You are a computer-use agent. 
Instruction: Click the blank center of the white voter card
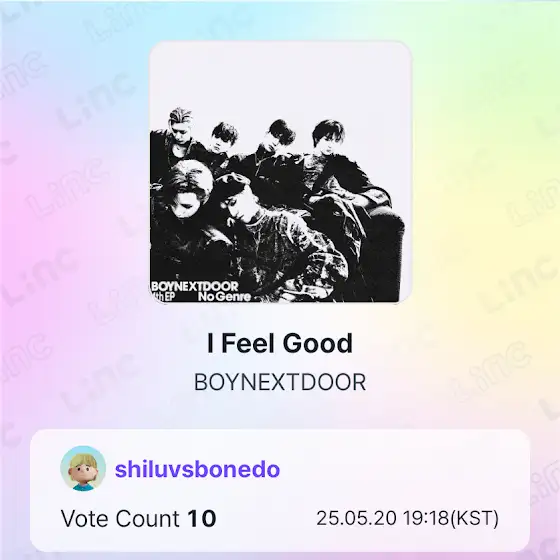tap(393, 471)
